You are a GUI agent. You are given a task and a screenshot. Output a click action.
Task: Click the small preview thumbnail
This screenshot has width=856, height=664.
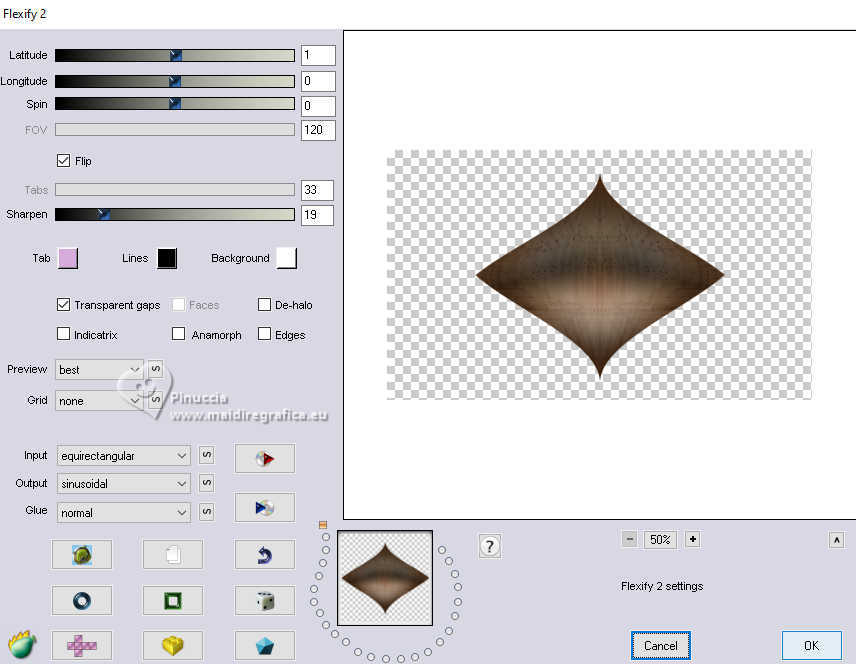[385, 578]
